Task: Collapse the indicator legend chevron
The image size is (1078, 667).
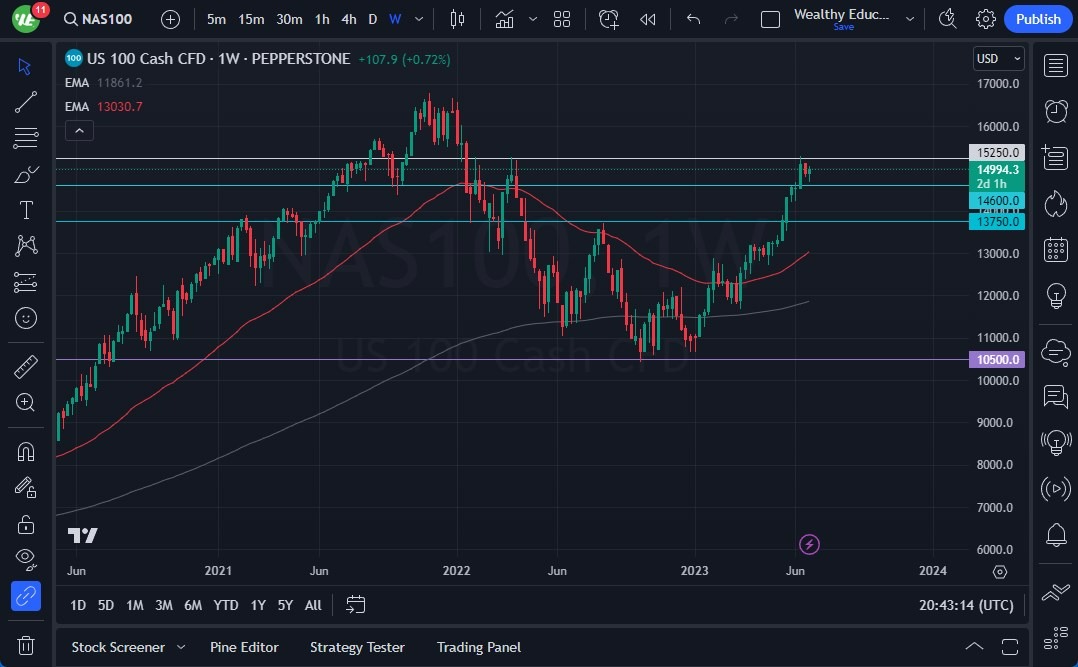Action: [79, 130]
